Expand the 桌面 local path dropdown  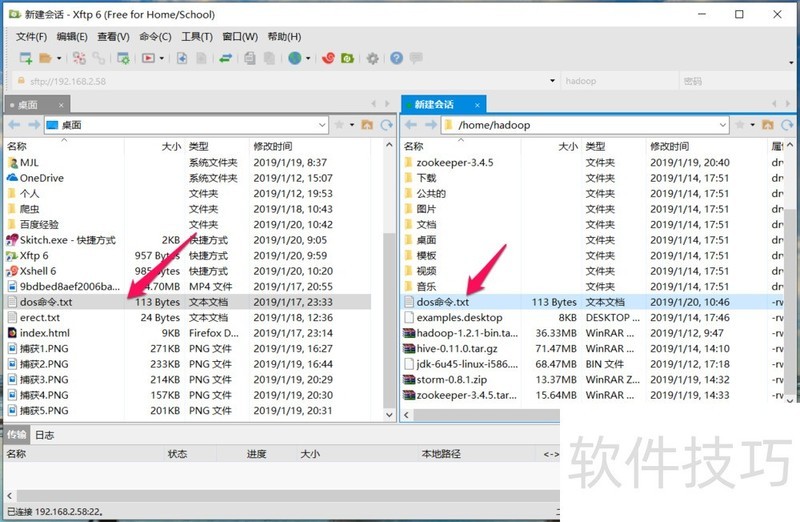322,125
